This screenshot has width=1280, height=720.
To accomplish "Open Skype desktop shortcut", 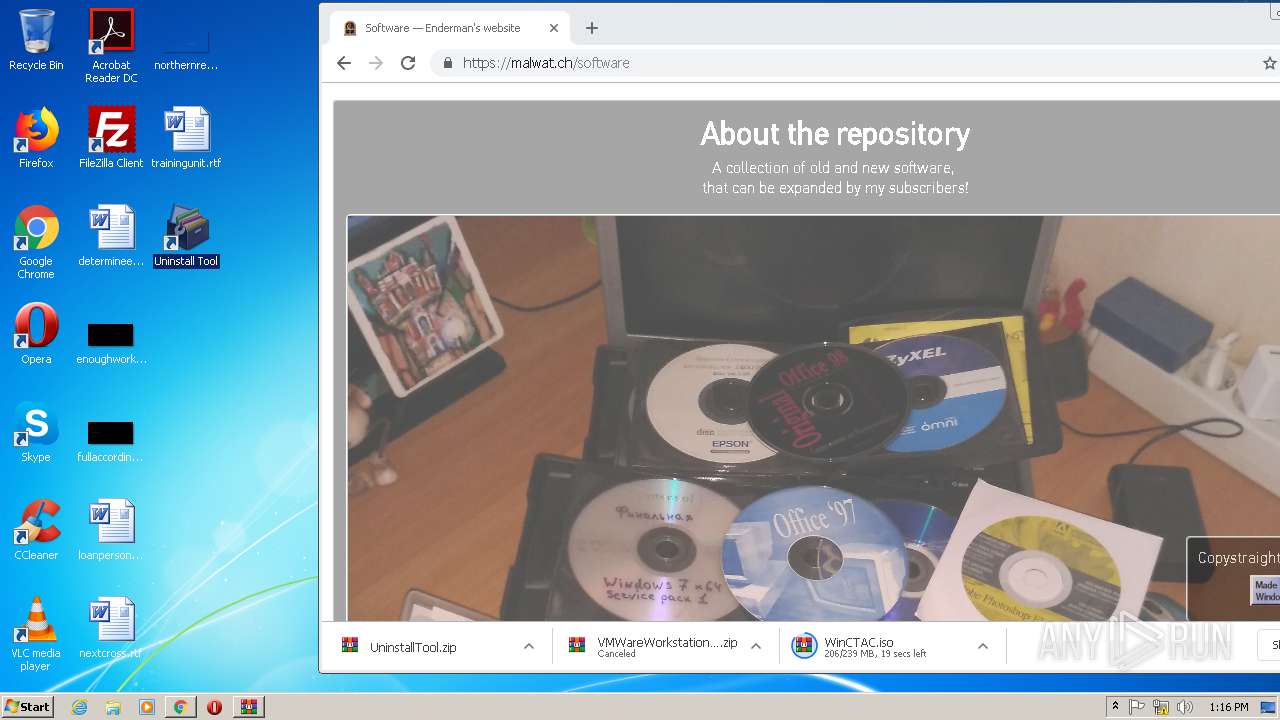I will pyautogui.click(x=36, y=432).
